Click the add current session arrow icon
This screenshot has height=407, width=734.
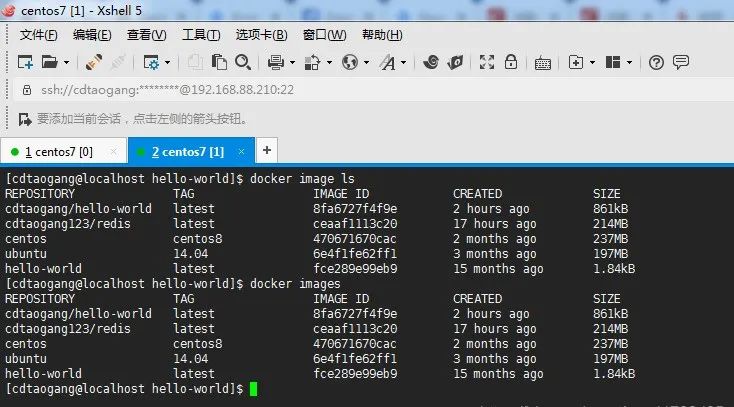pos(25,119)
